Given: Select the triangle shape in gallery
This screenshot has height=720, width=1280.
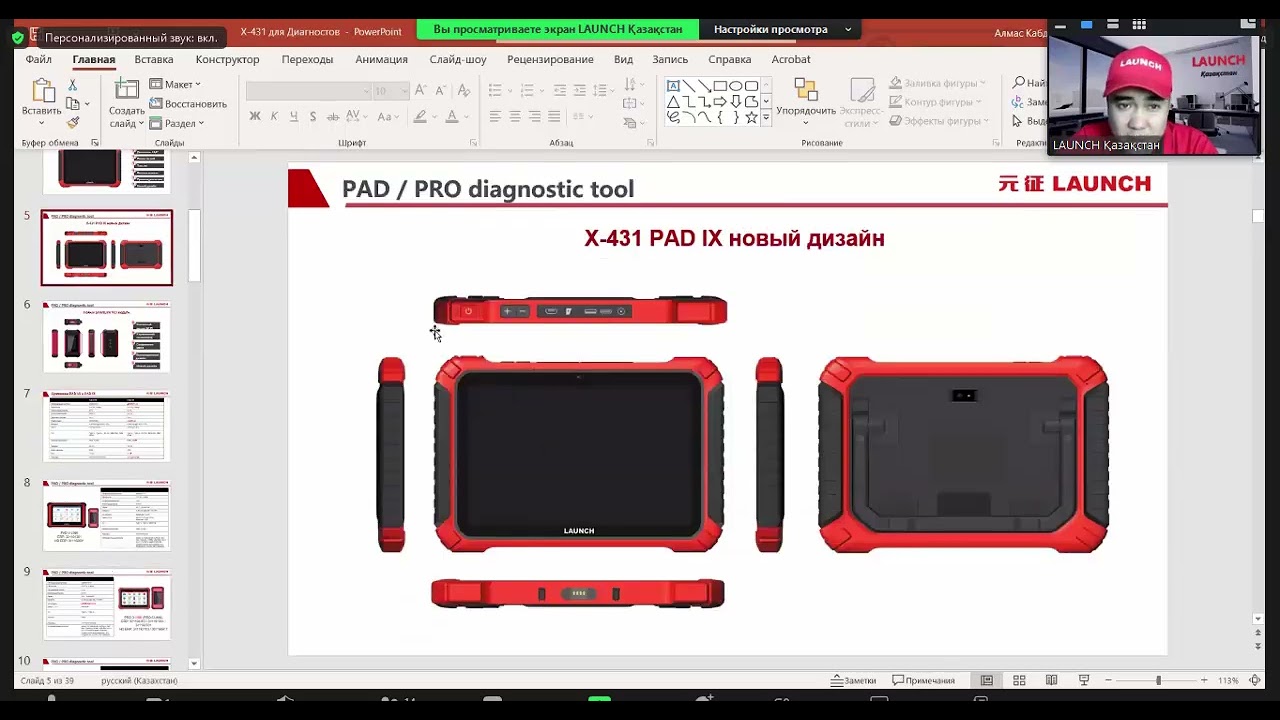Looking at the screenshot, I should [673, 102].
